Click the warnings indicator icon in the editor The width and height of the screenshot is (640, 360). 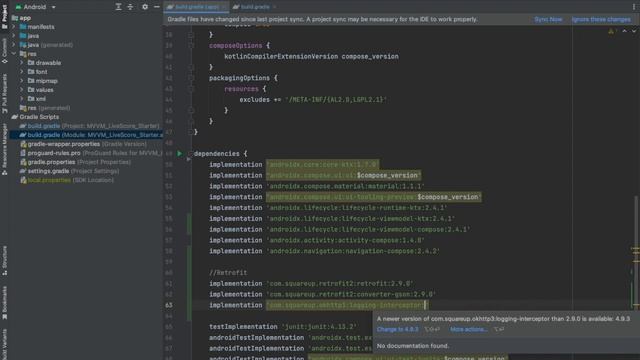click(x=611, y=31)
